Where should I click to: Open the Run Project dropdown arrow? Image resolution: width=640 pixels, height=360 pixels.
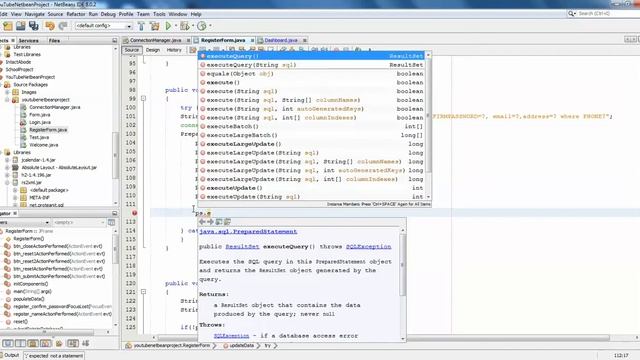[176, 26]
